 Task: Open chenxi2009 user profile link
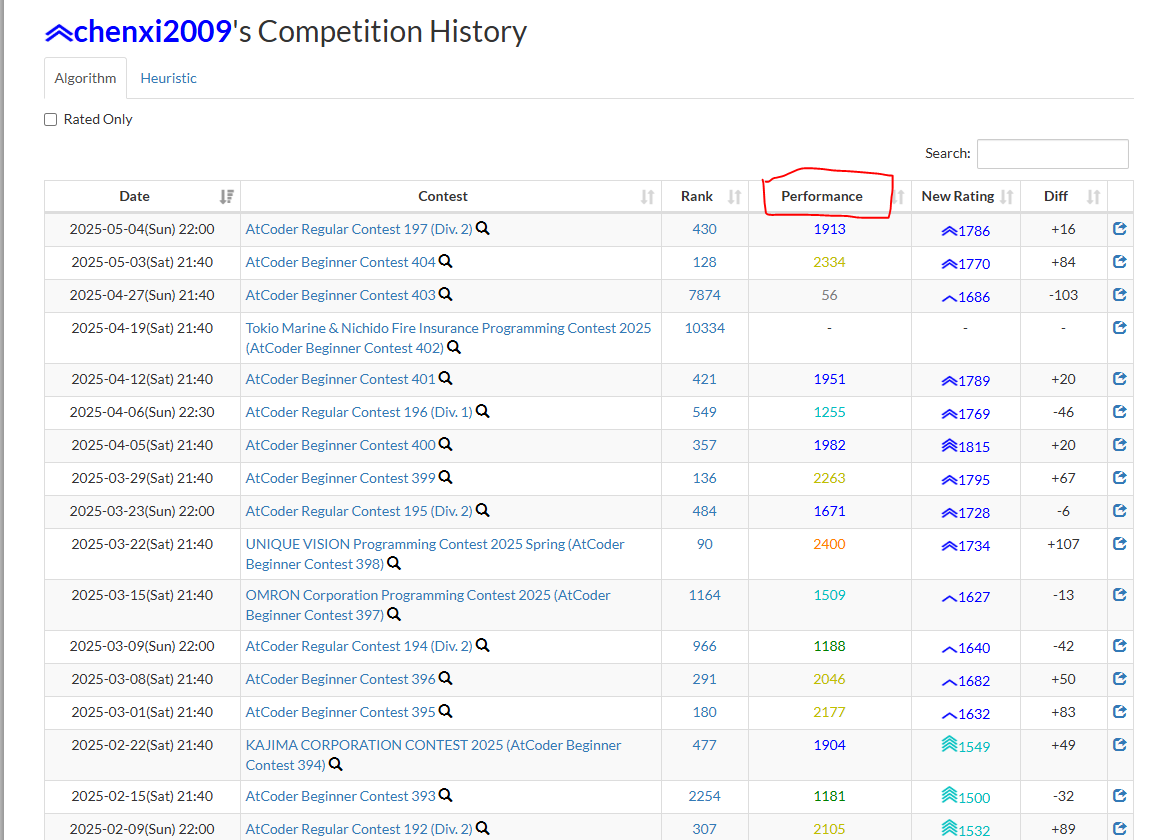[x=138, y=32]
